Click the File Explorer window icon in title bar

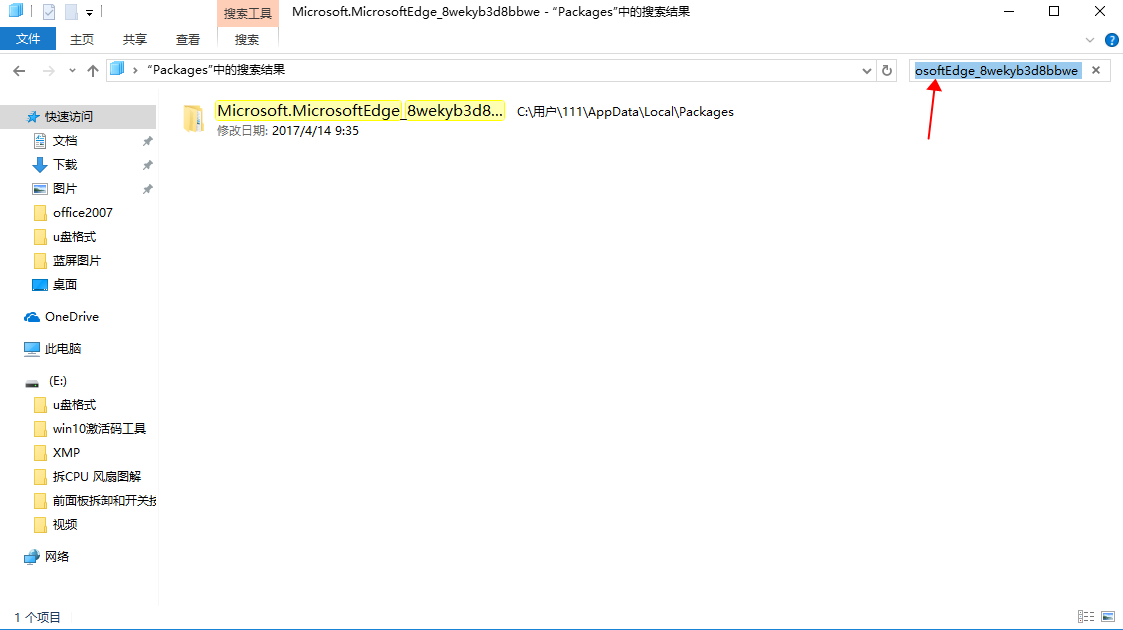pyautogui.click(x=16, y=11)
